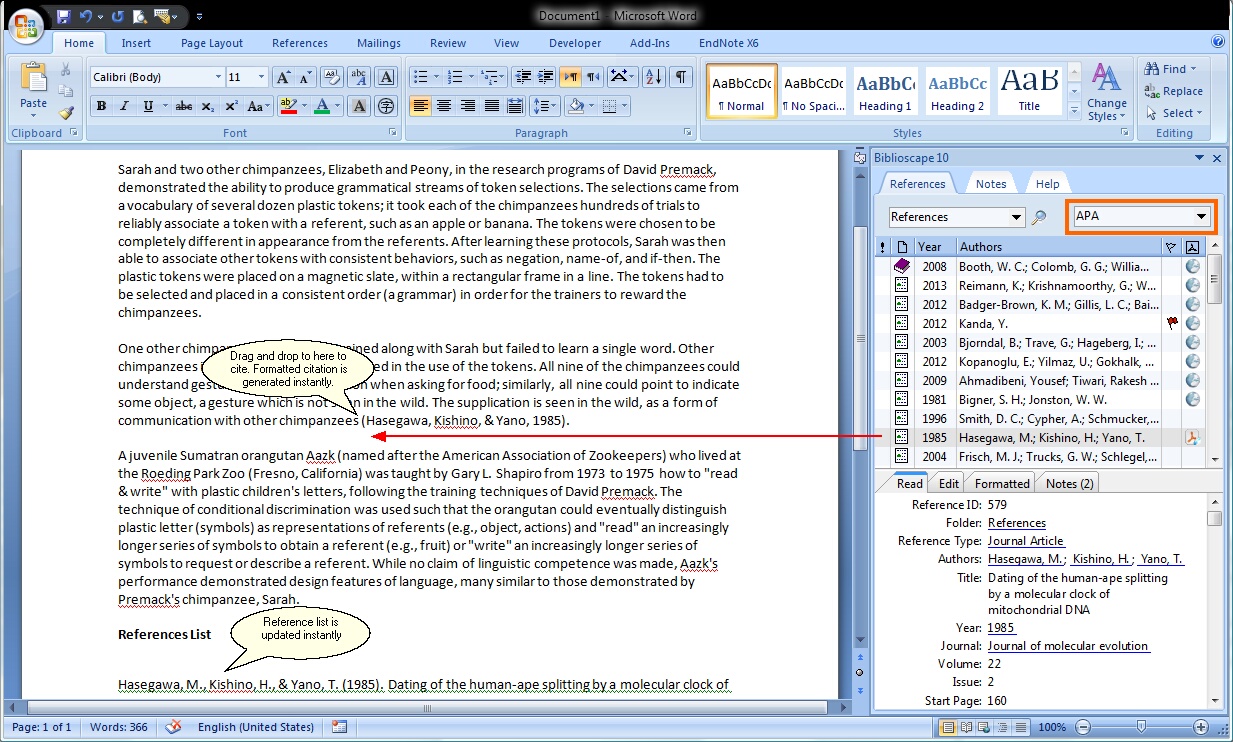Apply superscript formatting
Screen dimensions: 1233x742
(231, 106)
